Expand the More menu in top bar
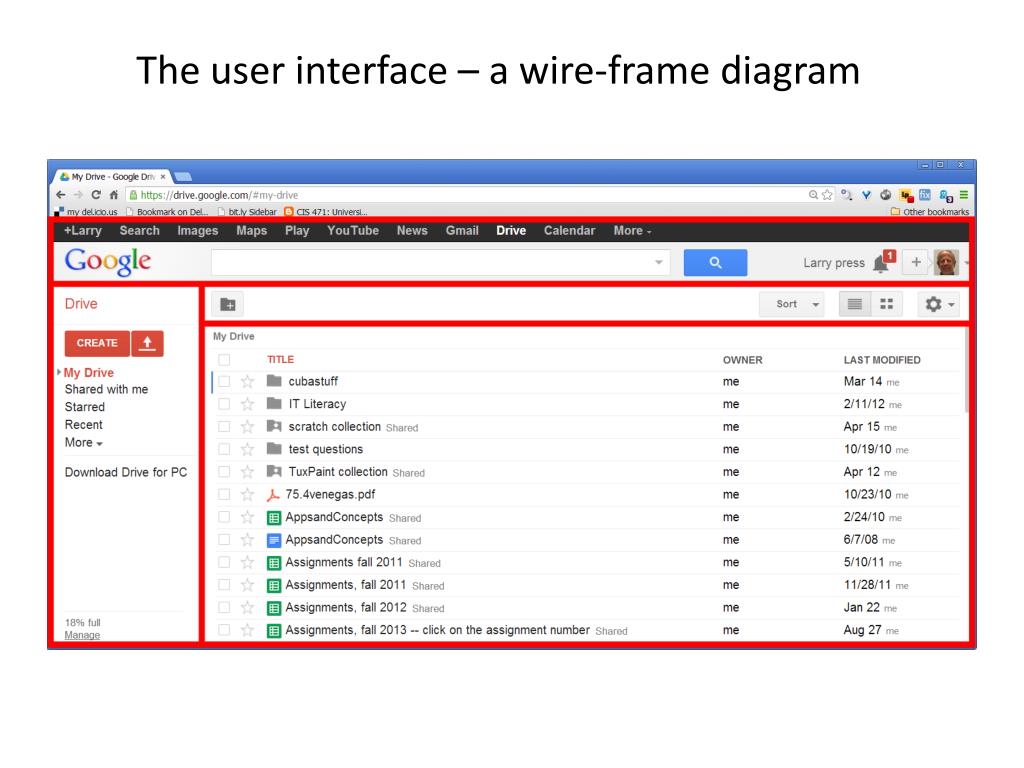1024x768 pixels. (632, 231)
